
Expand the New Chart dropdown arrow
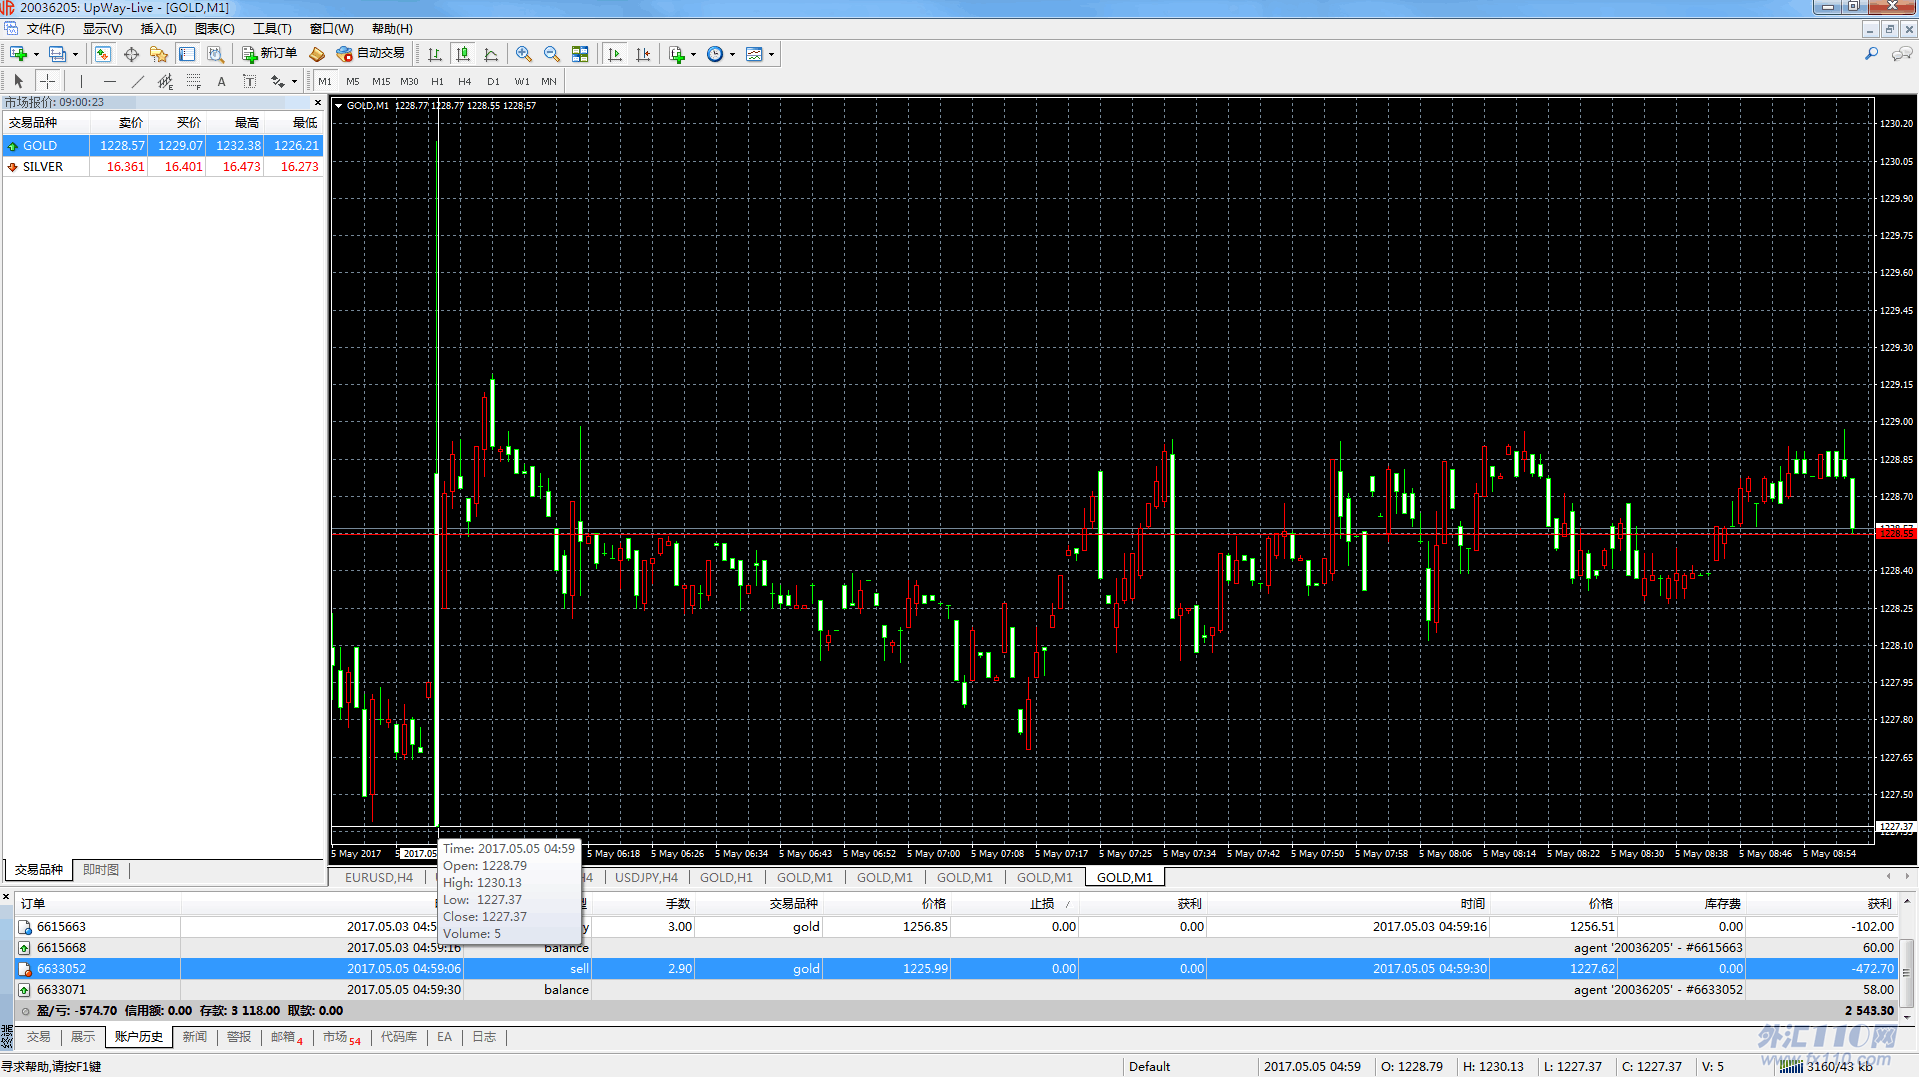[36, 55]
